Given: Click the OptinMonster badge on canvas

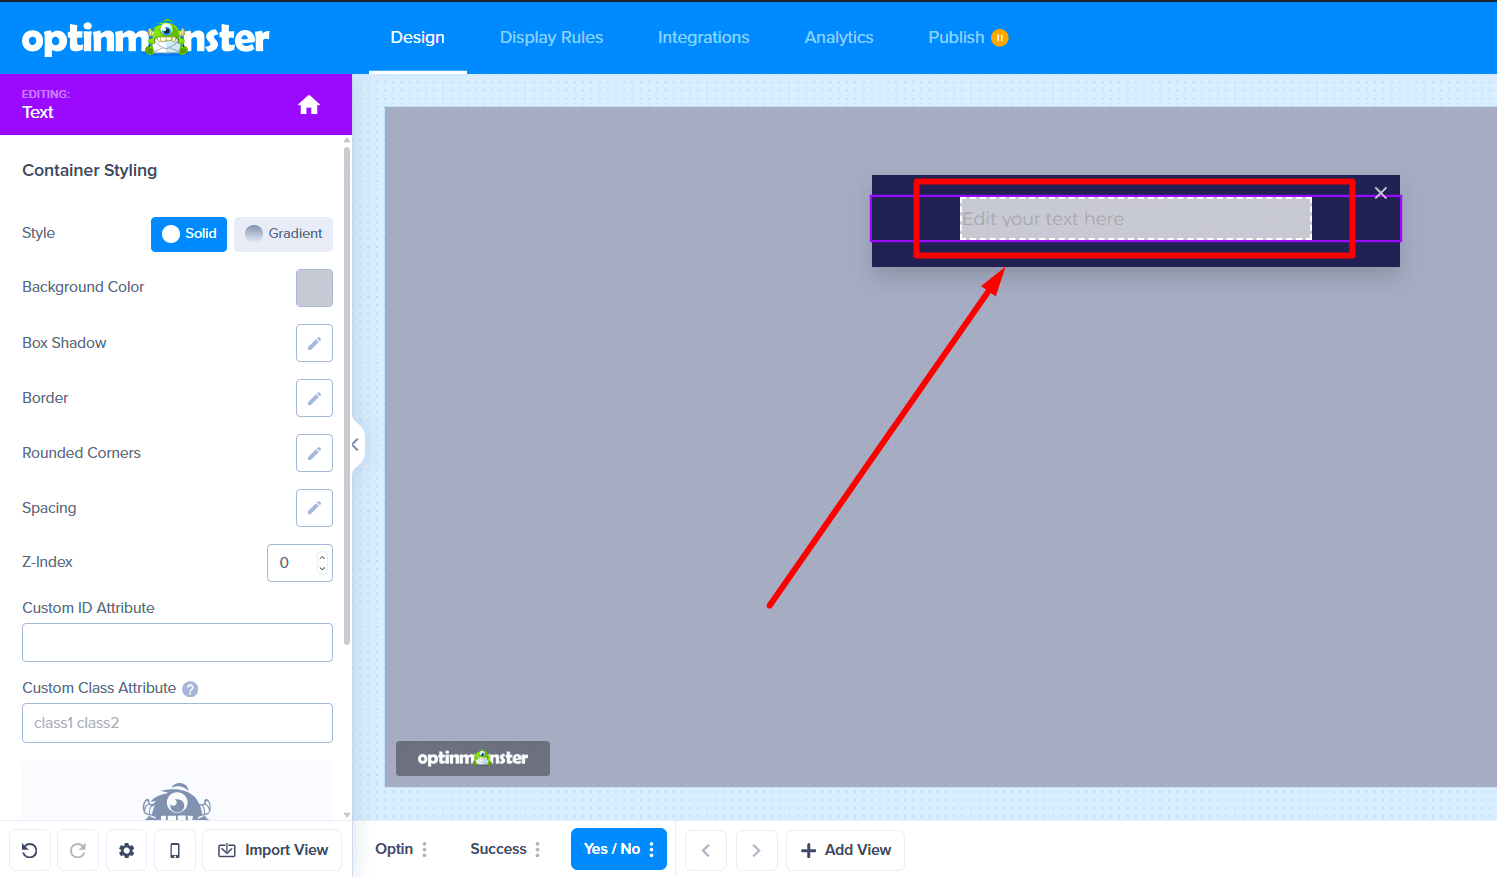Looking at the screenshot, I should [473, 758].
